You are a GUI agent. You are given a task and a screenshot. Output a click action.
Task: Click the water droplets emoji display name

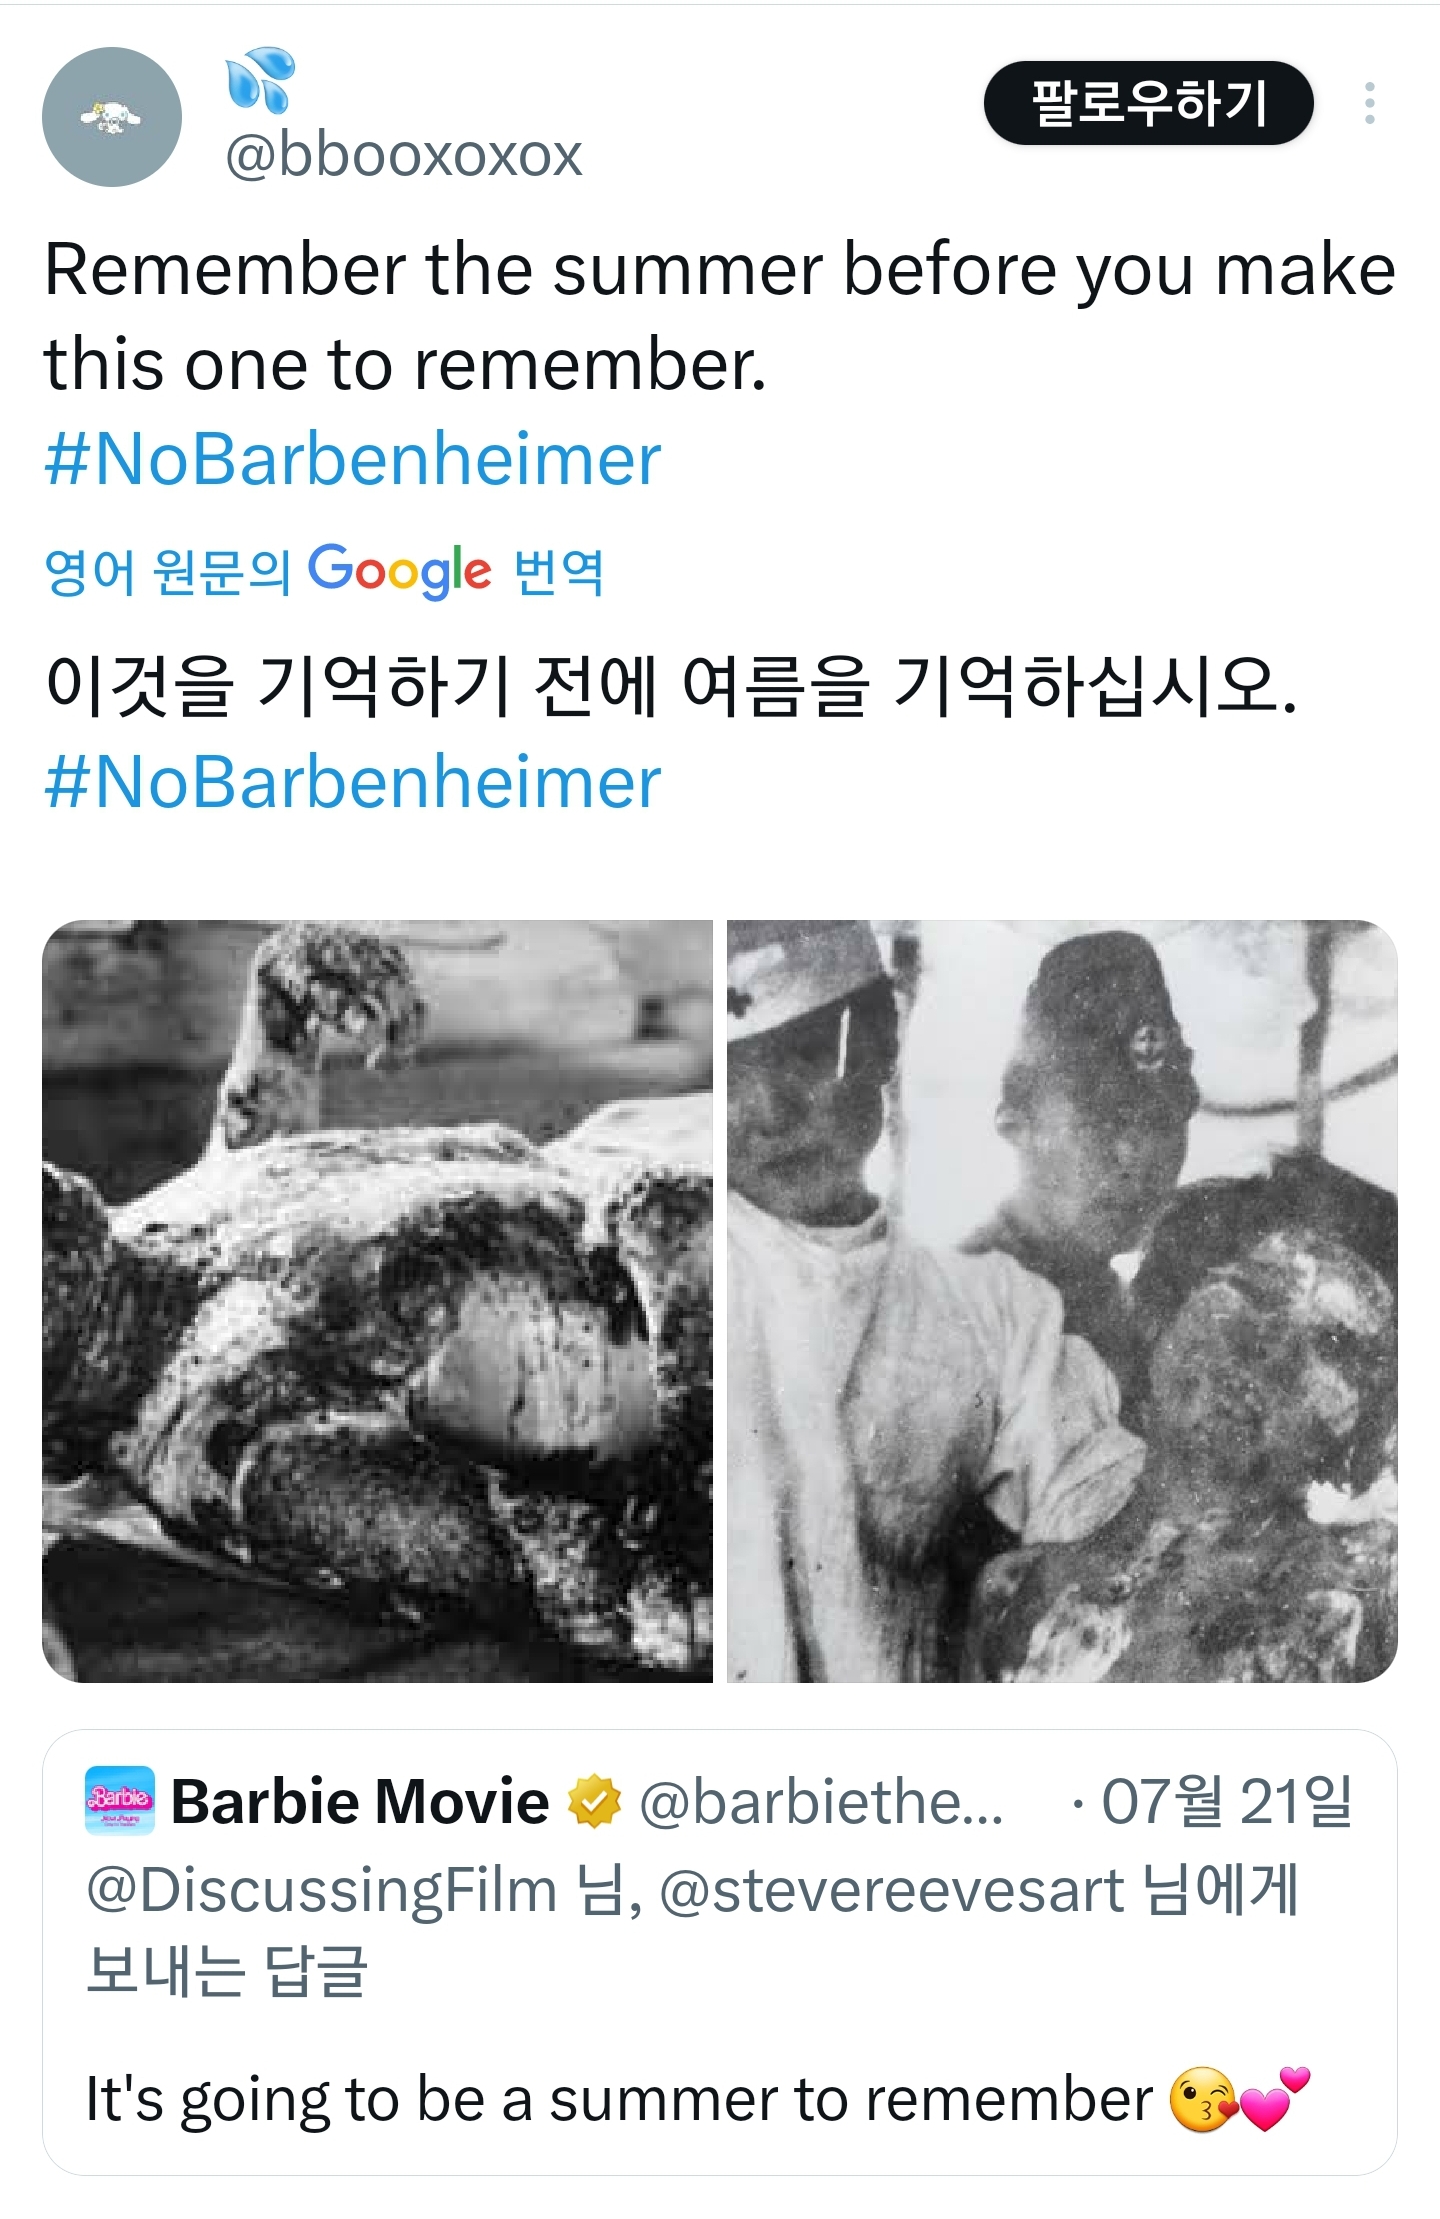[260, 79]
